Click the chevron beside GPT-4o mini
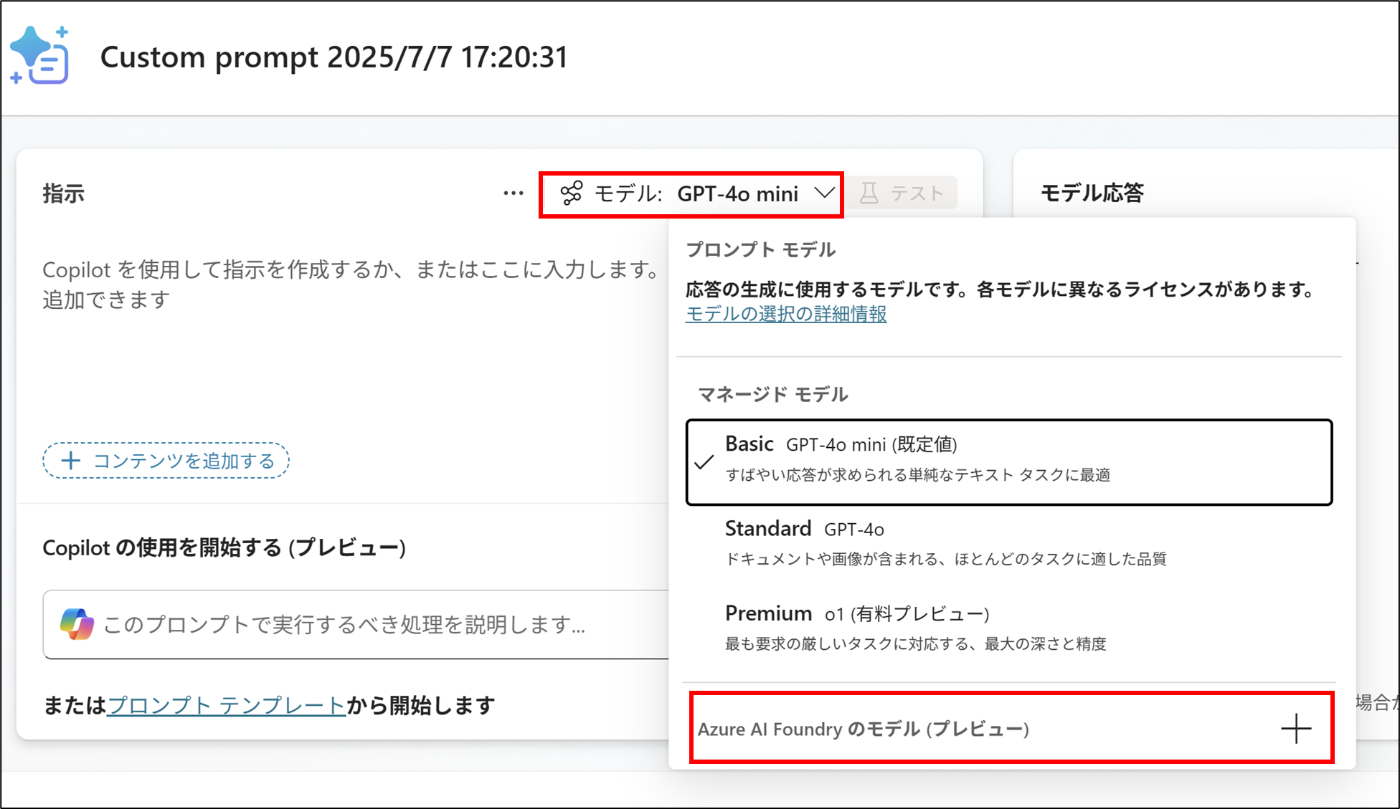 (825, 194)
